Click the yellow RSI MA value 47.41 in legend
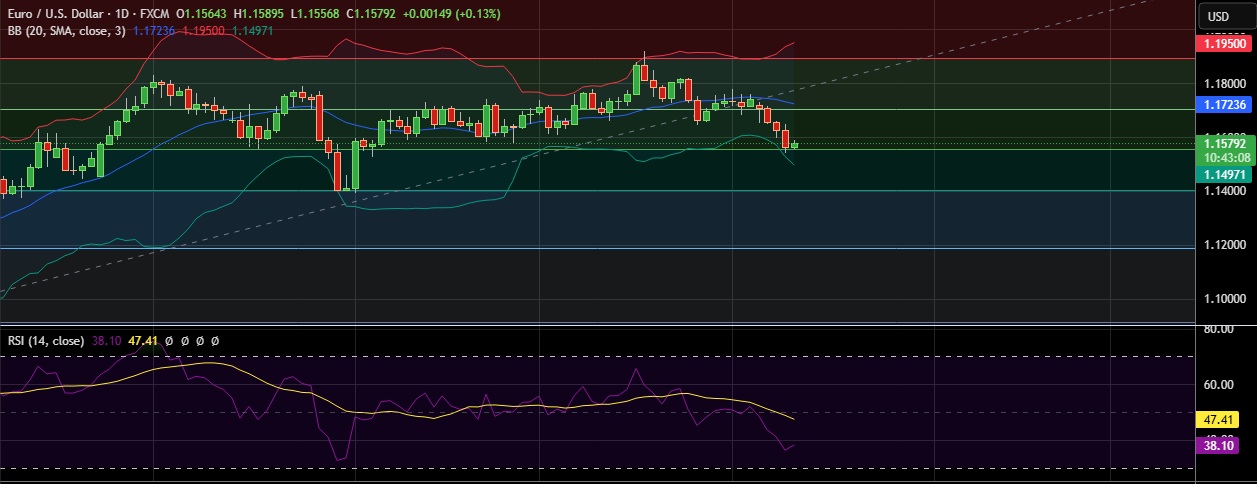 pos(144,341)
